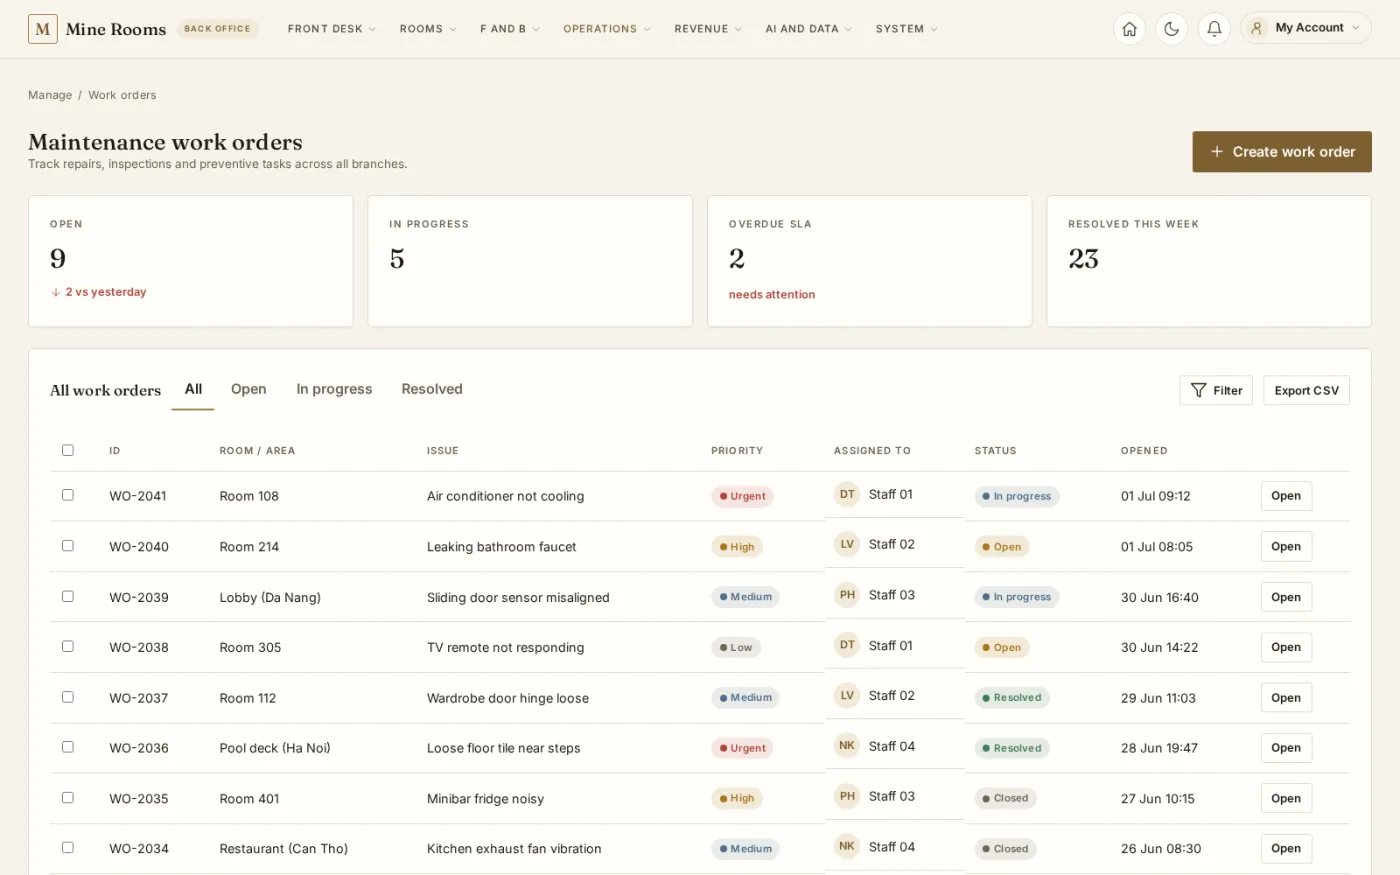This screenshot has width=1400, height=875.
Task: Click the NK avatar on WO-2034 row
Action: (x=847, y=846)
